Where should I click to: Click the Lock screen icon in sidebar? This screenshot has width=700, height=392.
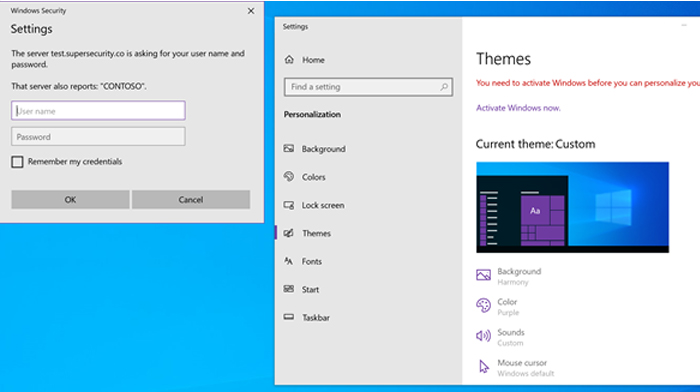tap(289, 205)
